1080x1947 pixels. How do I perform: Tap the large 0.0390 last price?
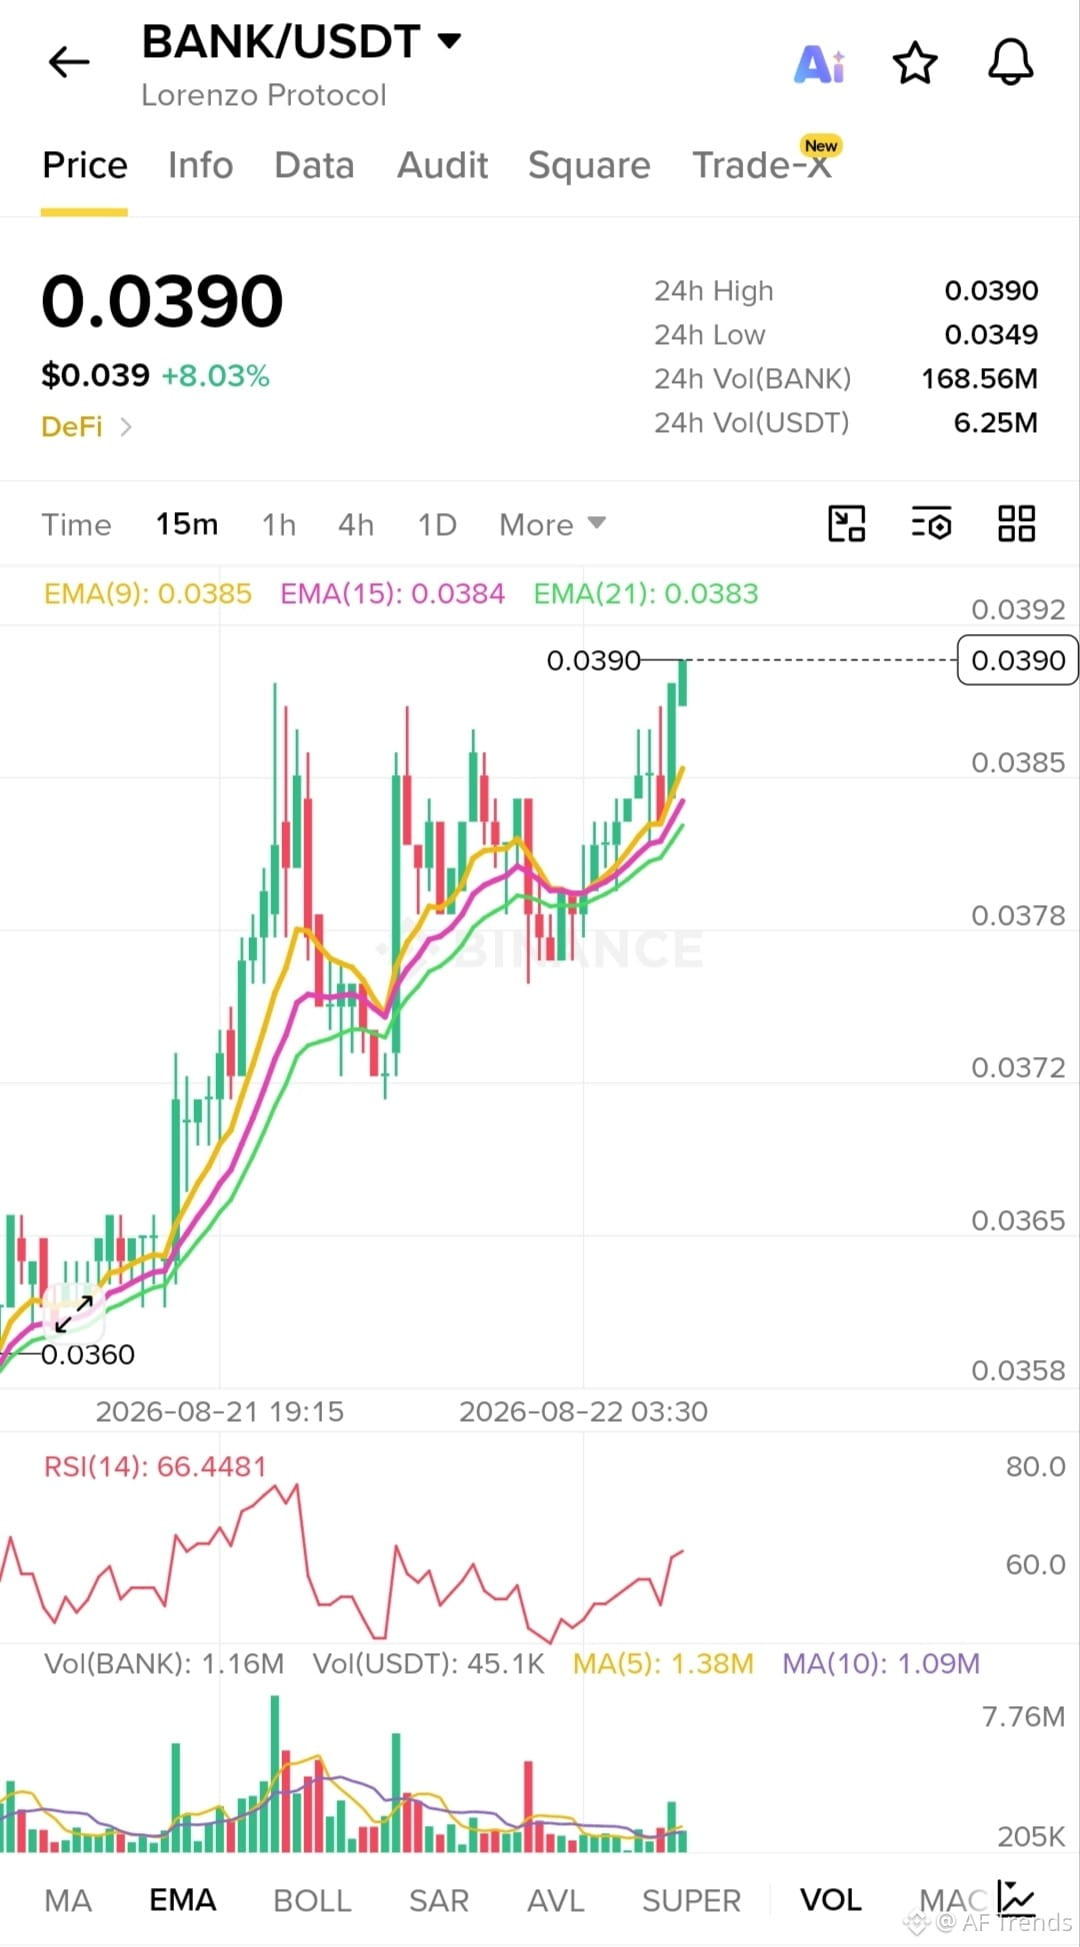tap(162, 301)
